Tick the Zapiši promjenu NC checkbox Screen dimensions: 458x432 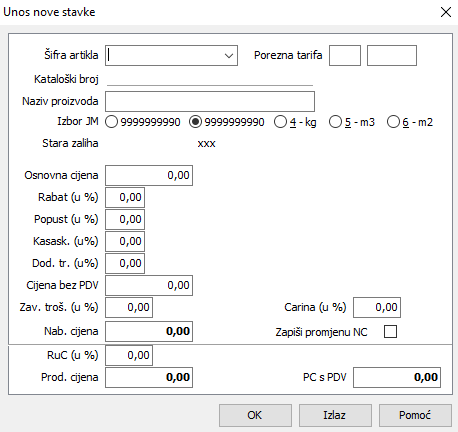390,332
